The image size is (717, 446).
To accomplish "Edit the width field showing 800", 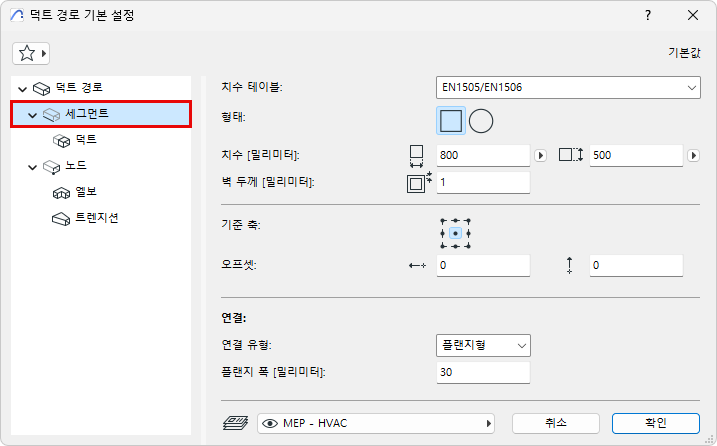I will pos(483,156).
